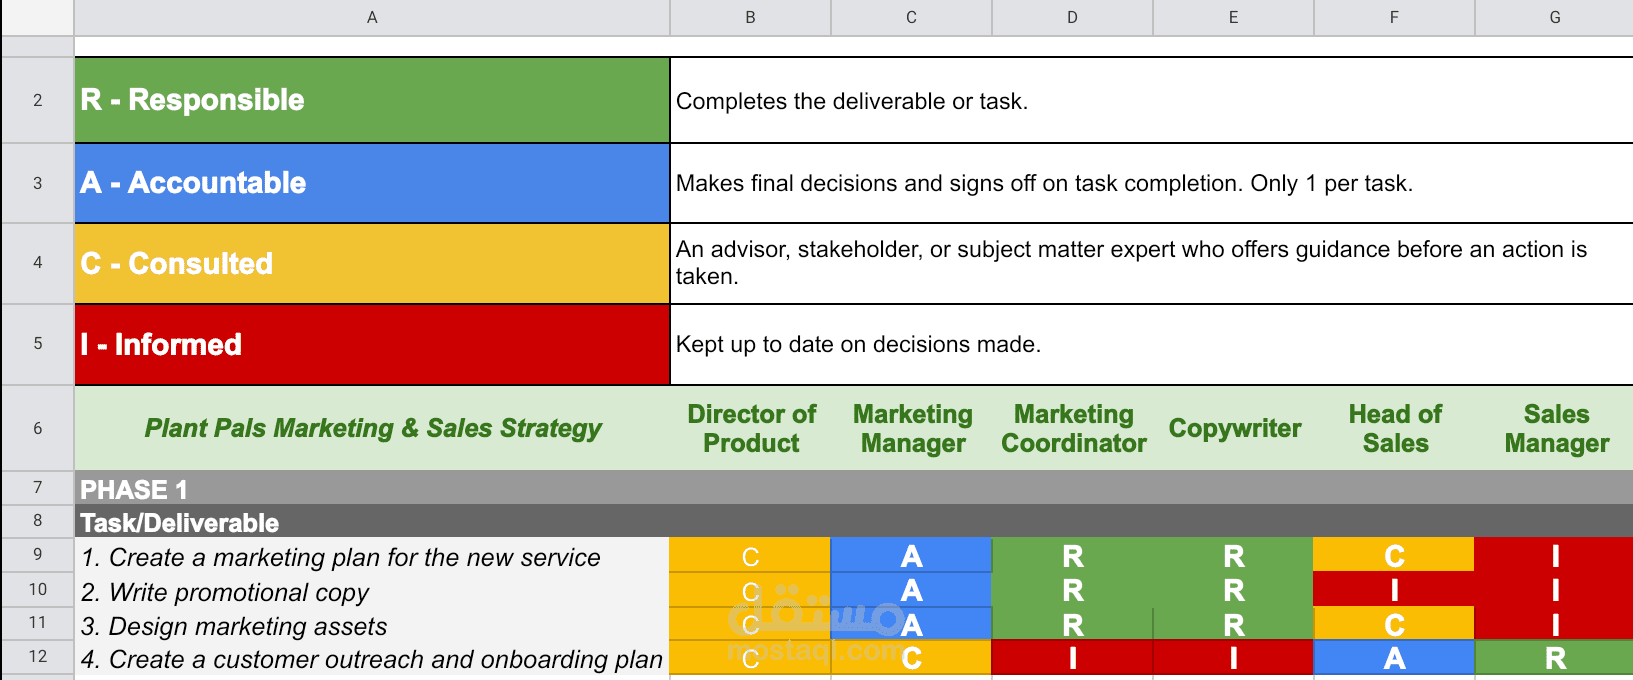The width and height of the screenshot is (1633, 680).
Task: Select column A header
Action: tap(372, 17)
